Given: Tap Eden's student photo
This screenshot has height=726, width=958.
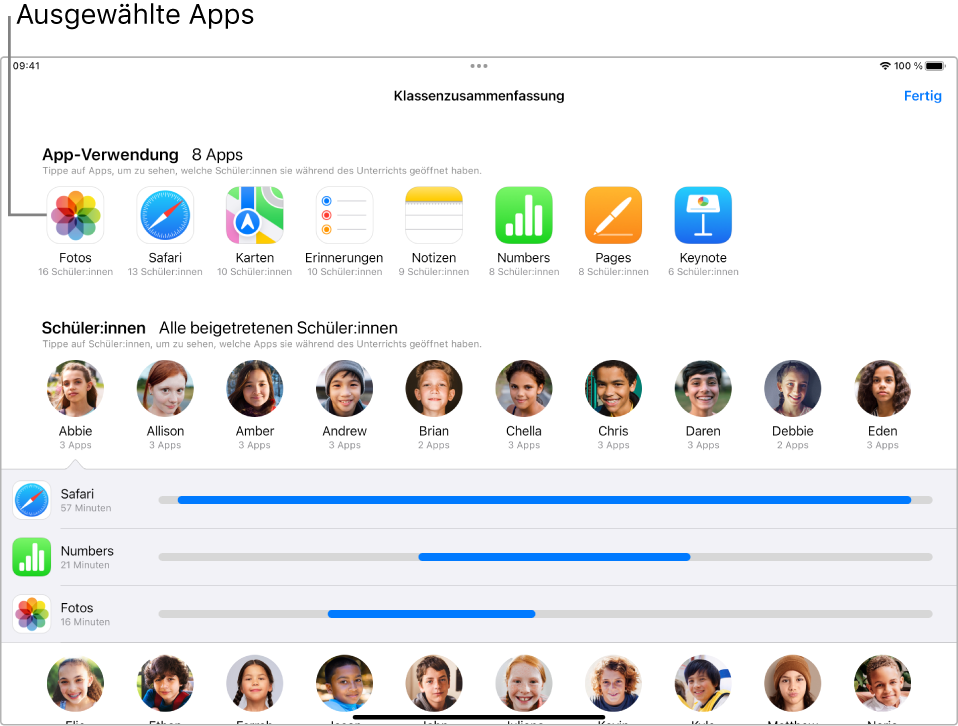Looking at the screenshot, I should pyautogui.click(x=882, y=389).
